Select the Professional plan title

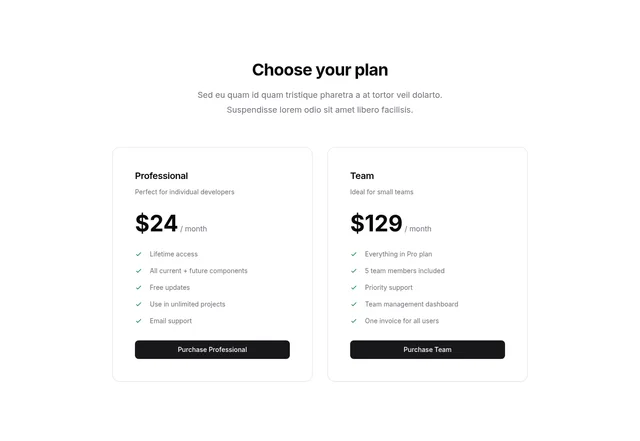[161, 176]
